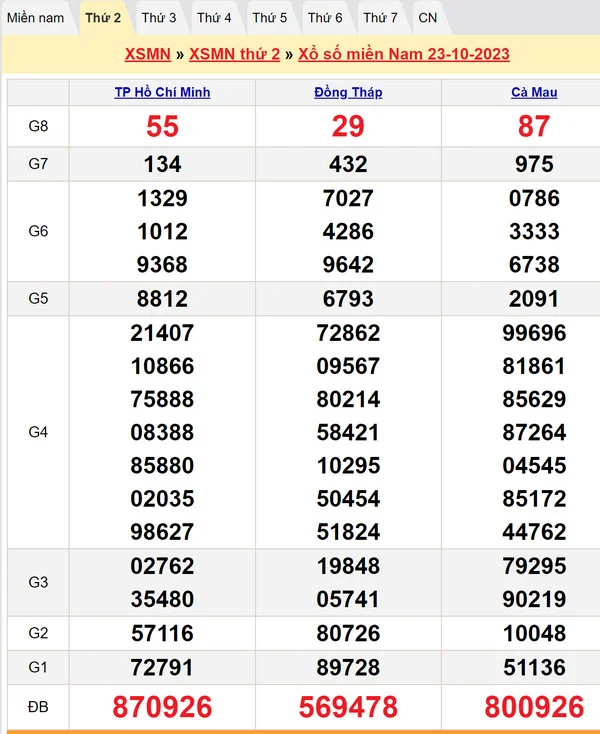Select Đồng Tháp special prize 569478
Screen dimensions: 600x734
tap(348, 707)
